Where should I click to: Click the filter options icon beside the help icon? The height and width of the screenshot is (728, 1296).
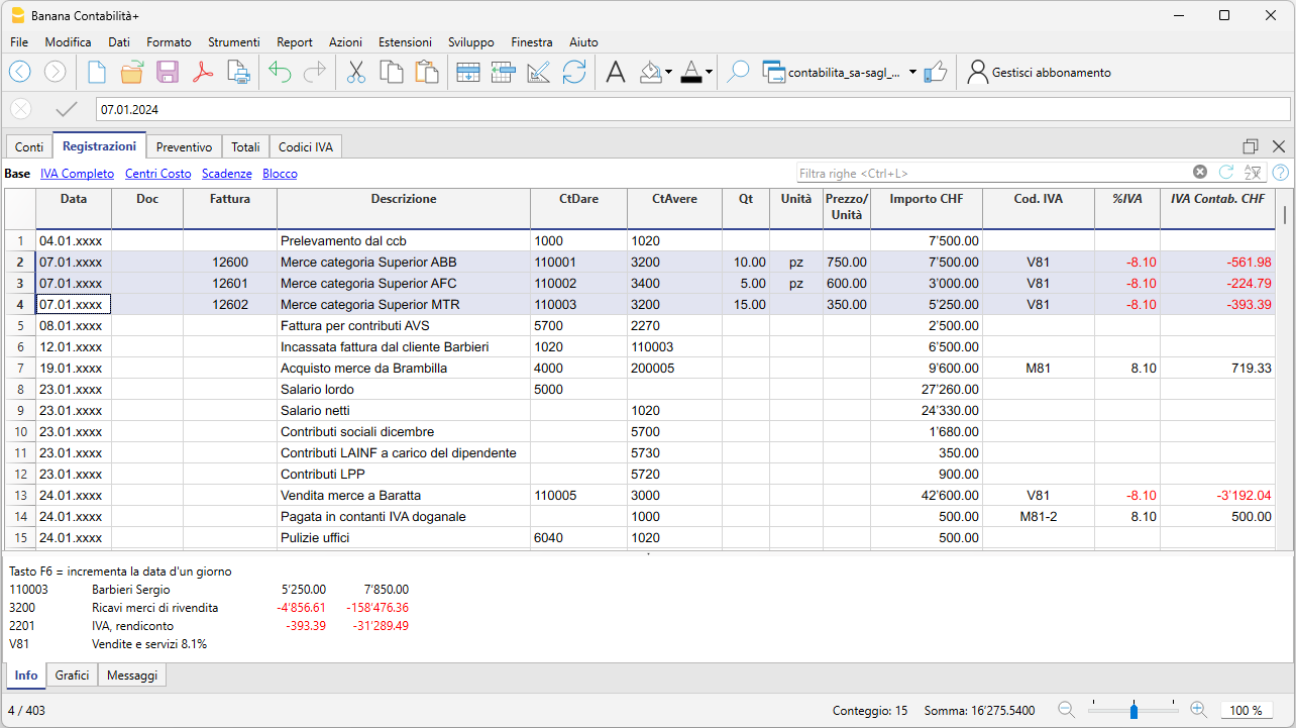1253,173
